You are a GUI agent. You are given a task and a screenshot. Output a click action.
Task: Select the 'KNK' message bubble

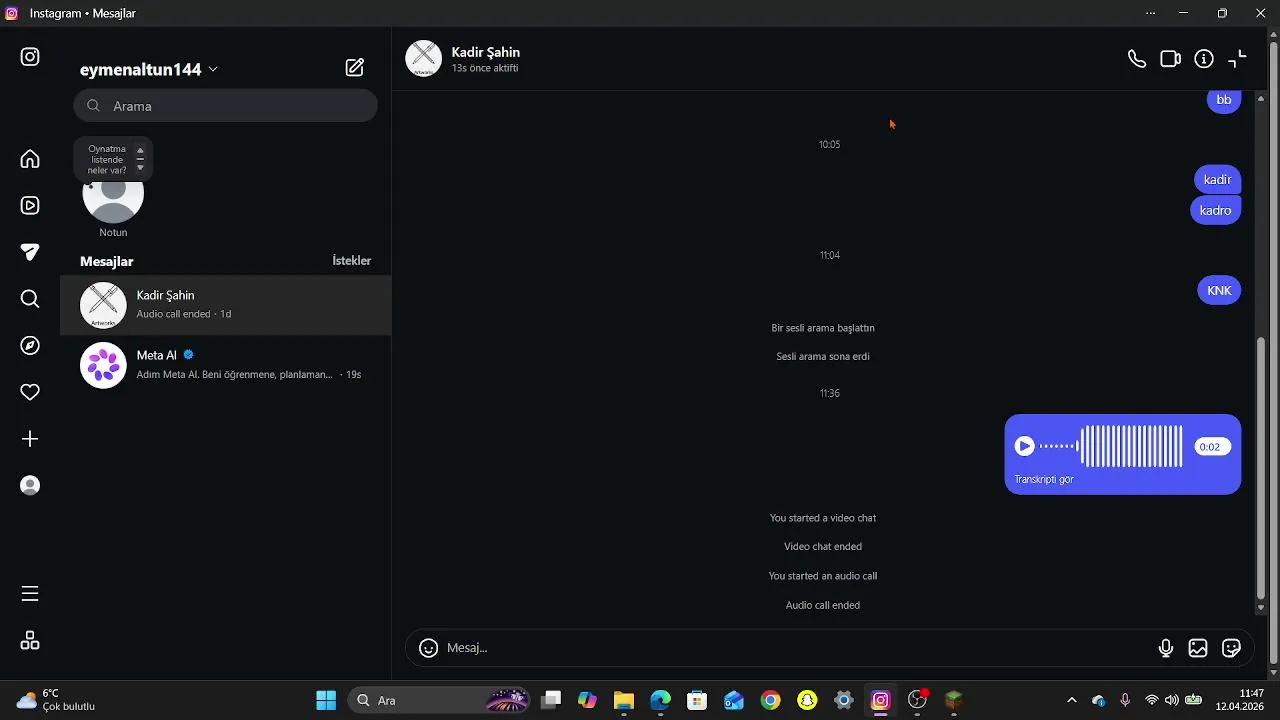1219,290
